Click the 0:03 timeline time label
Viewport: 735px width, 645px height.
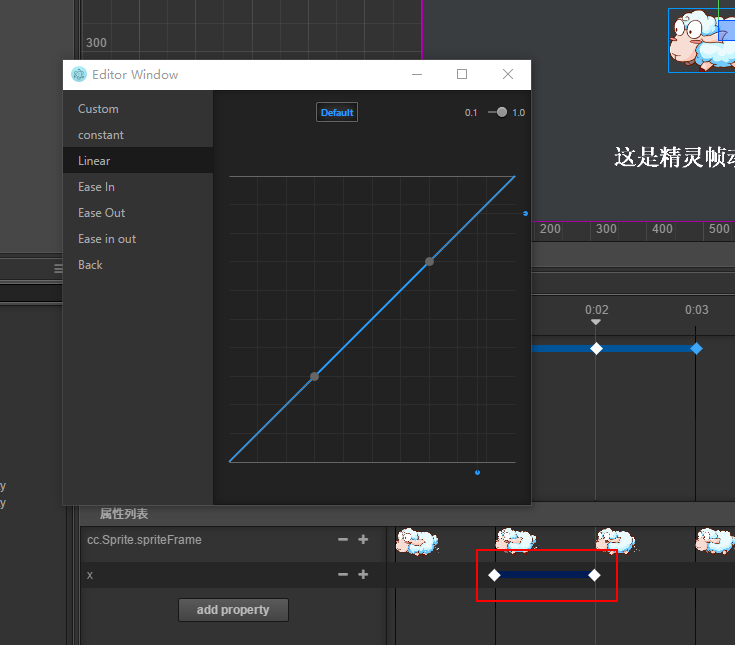tap(697, 310)
